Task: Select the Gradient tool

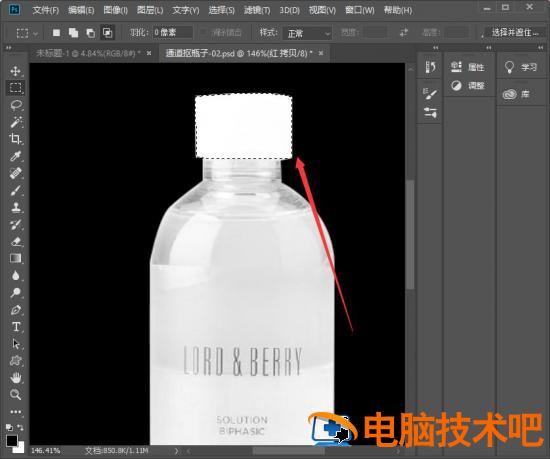Action: (15, 258)
